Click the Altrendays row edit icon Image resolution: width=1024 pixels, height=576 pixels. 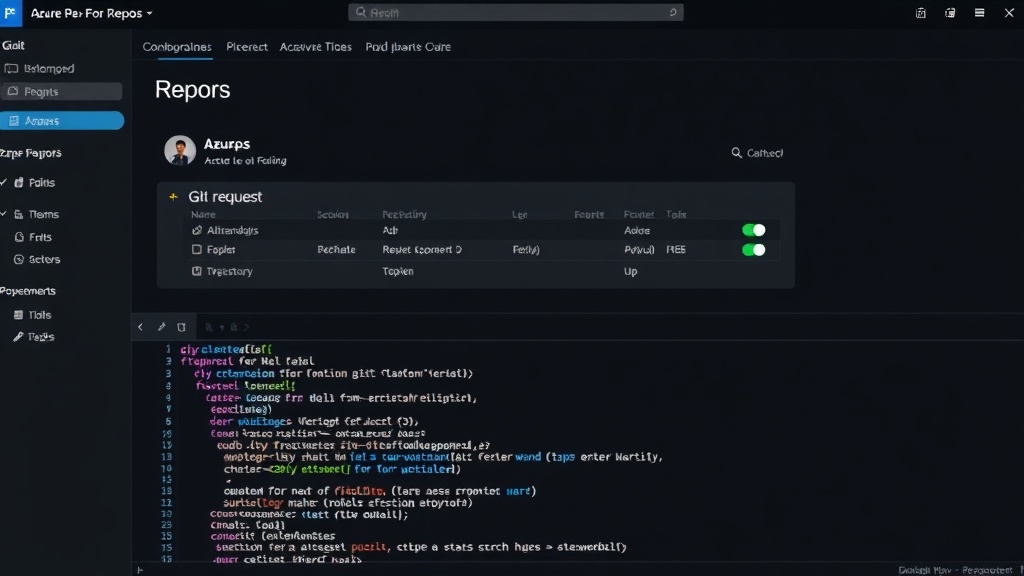point(197,231)
